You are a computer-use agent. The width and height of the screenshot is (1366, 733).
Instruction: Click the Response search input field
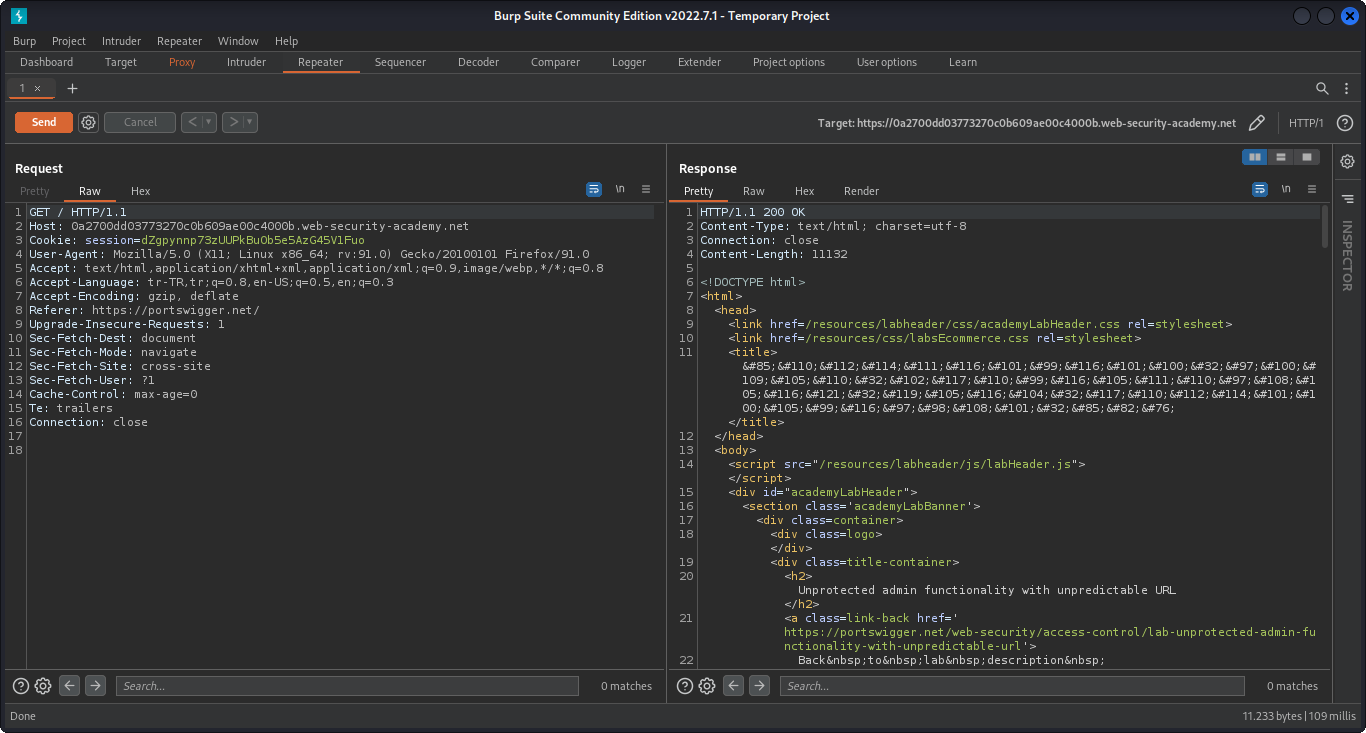[x=1012, y=686]
